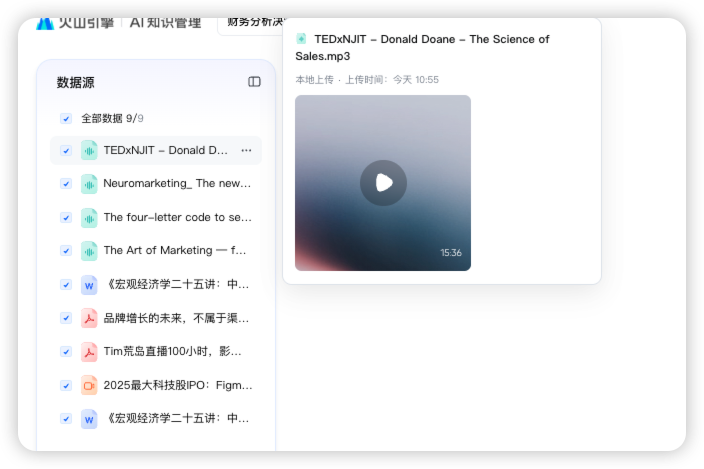Click the AI知识管理 header title

point(165,22)
